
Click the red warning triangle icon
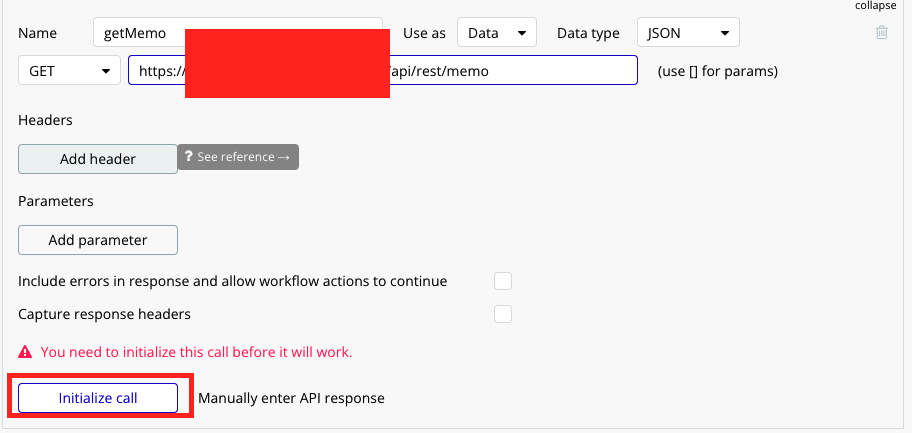click(x=25, y=353)
